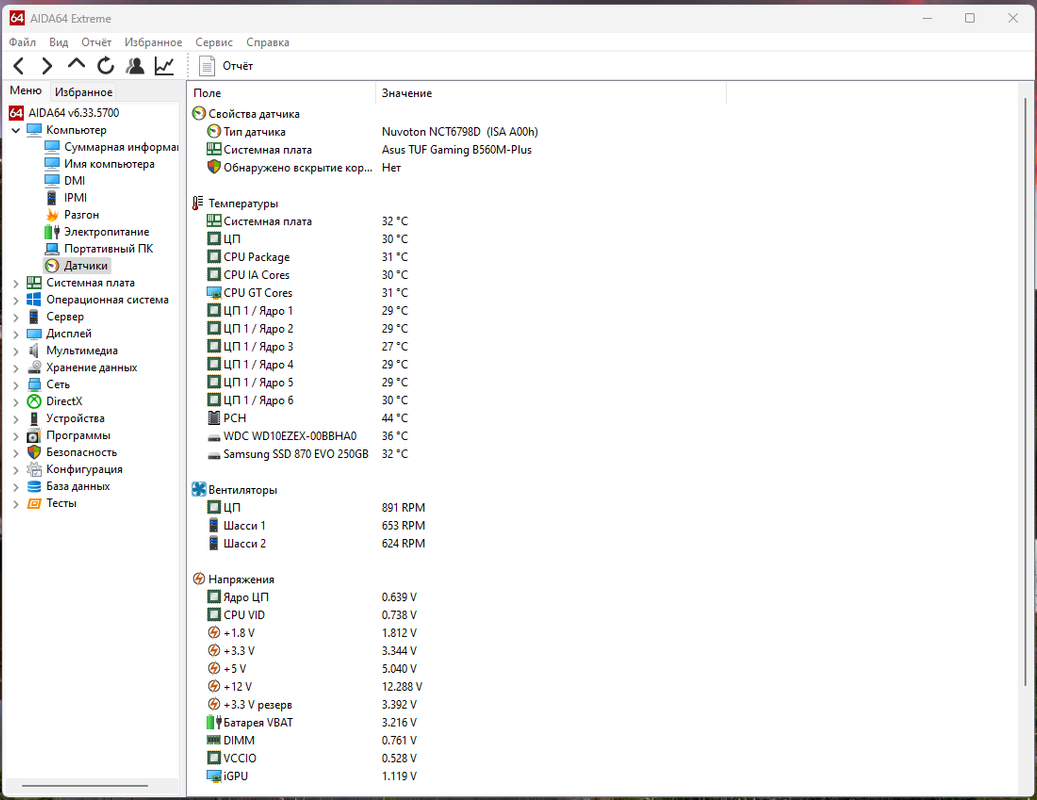Click the База данных icon
Image resolution: width=1037 pixels, height=800 pixels.
tap(34, 487)
